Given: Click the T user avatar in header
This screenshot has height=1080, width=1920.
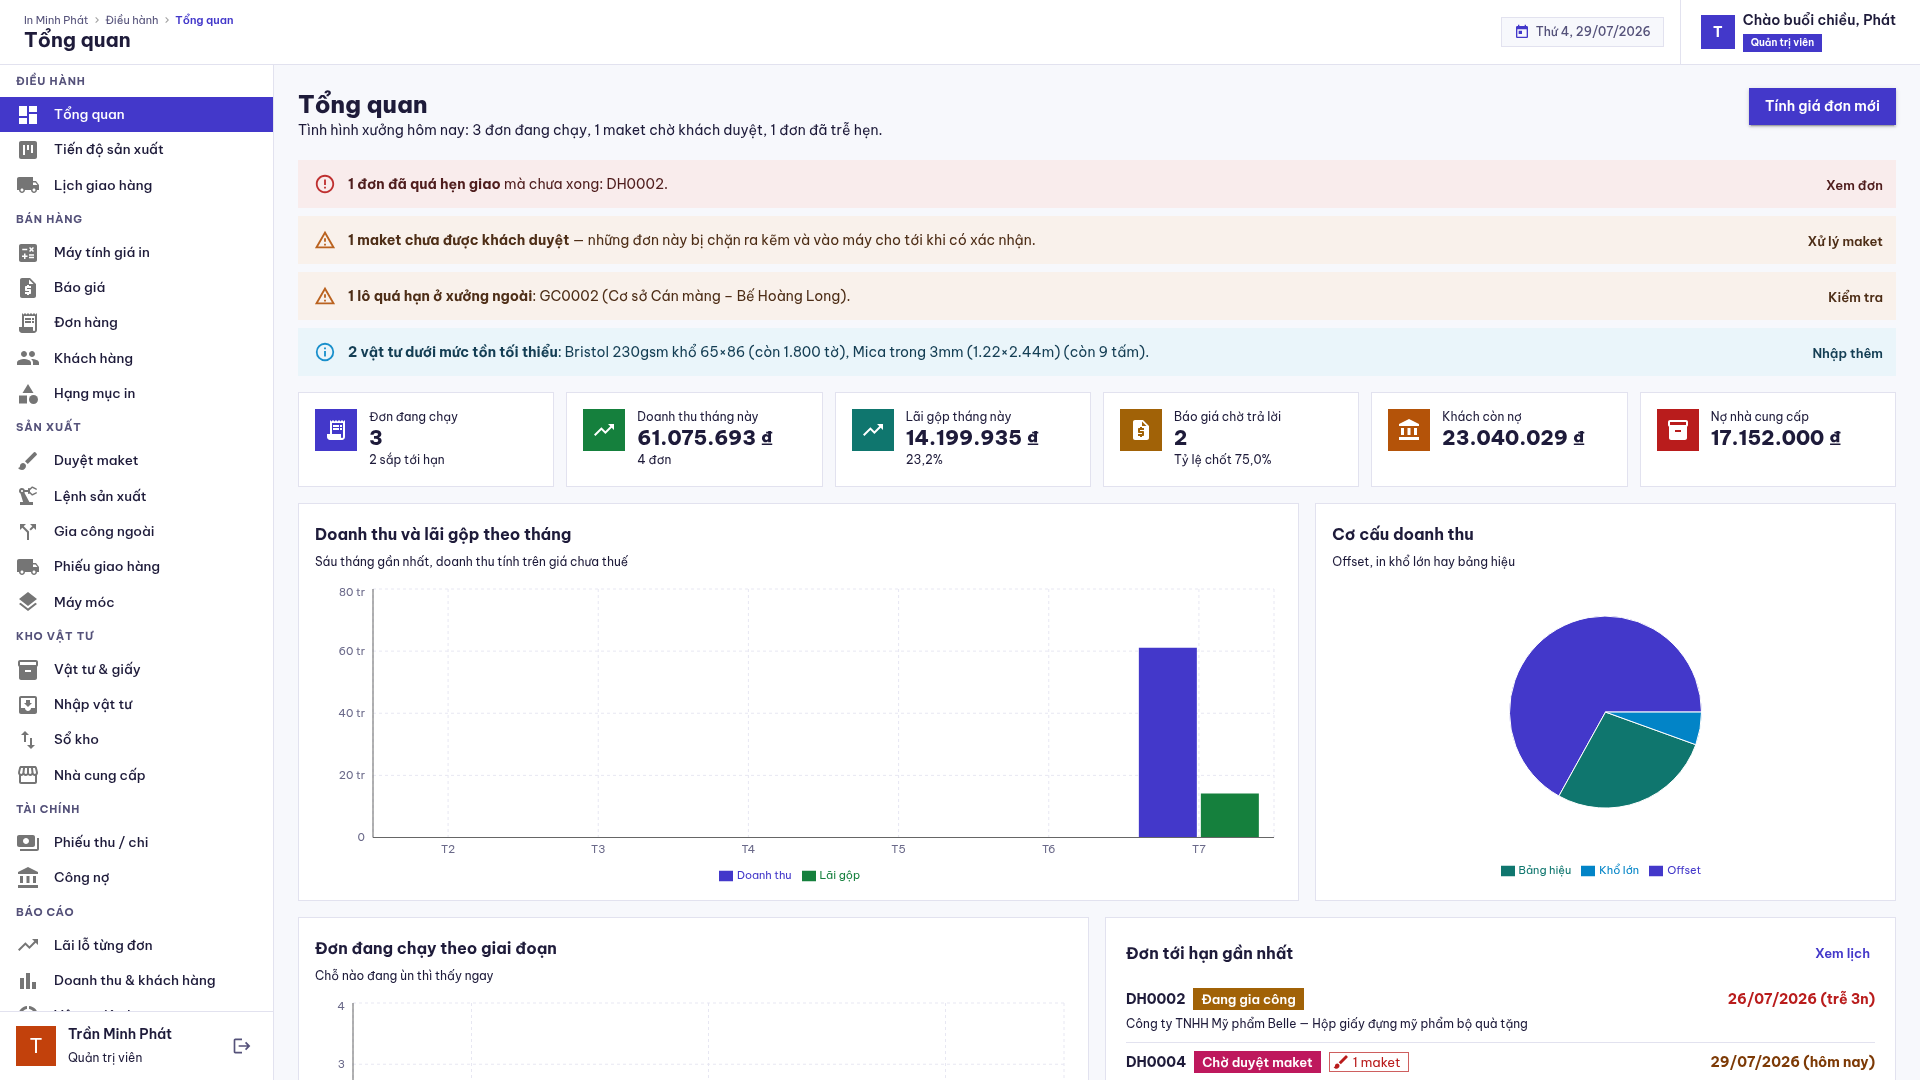Looking at the screenshot, I should 1718,32.
